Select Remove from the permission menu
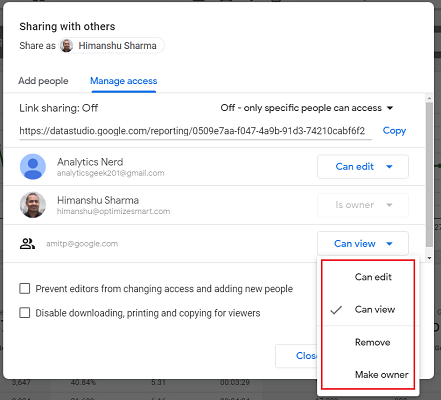 (368, 342)
